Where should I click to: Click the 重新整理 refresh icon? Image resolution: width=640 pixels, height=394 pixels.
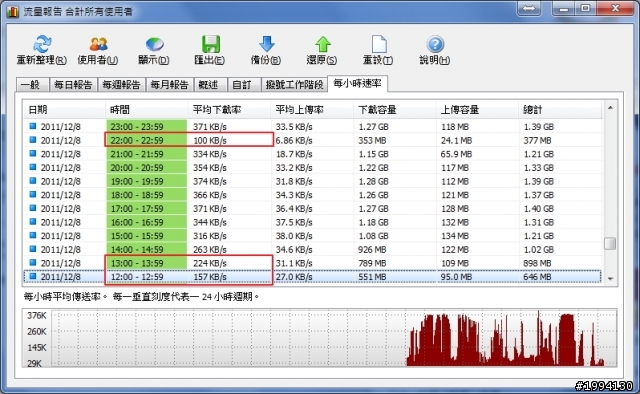[x=42, y=44]
